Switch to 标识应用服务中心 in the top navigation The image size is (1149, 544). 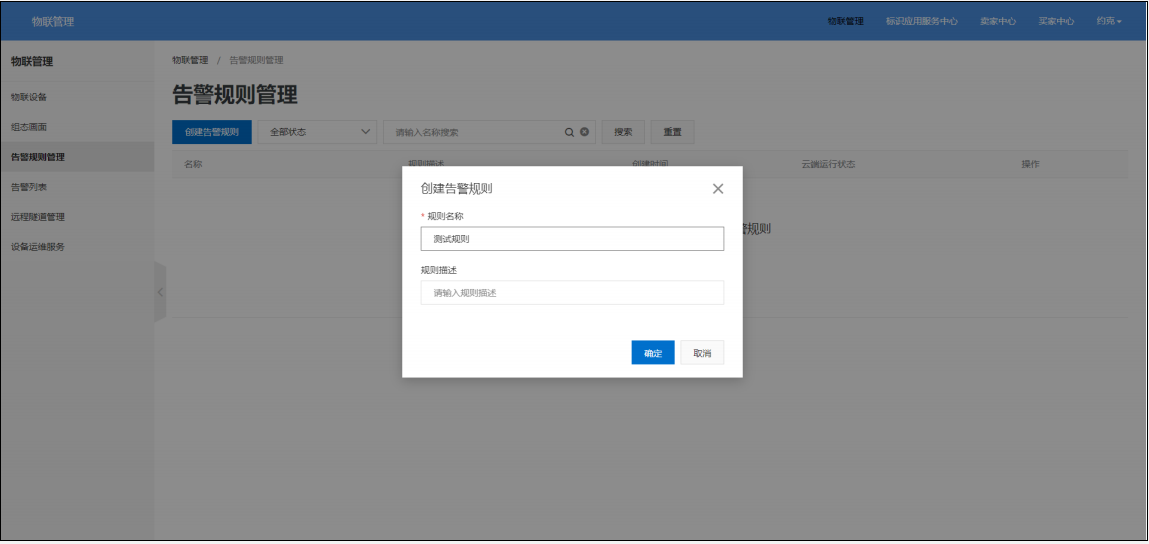tap(921, 21)
